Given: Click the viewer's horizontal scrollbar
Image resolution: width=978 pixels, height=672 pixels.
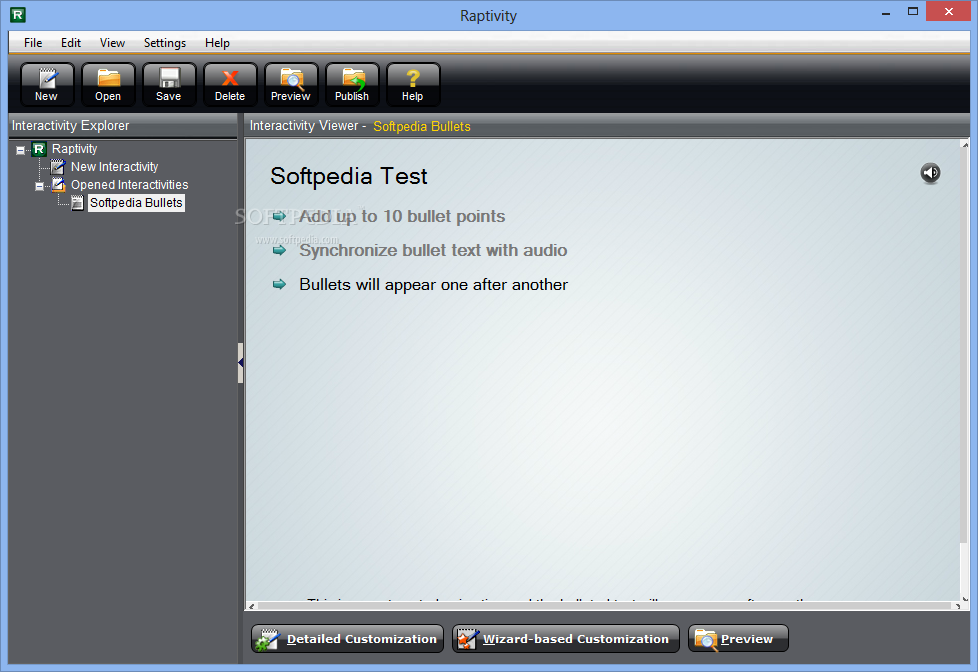Looking at the screenshot, I should 604,606.
